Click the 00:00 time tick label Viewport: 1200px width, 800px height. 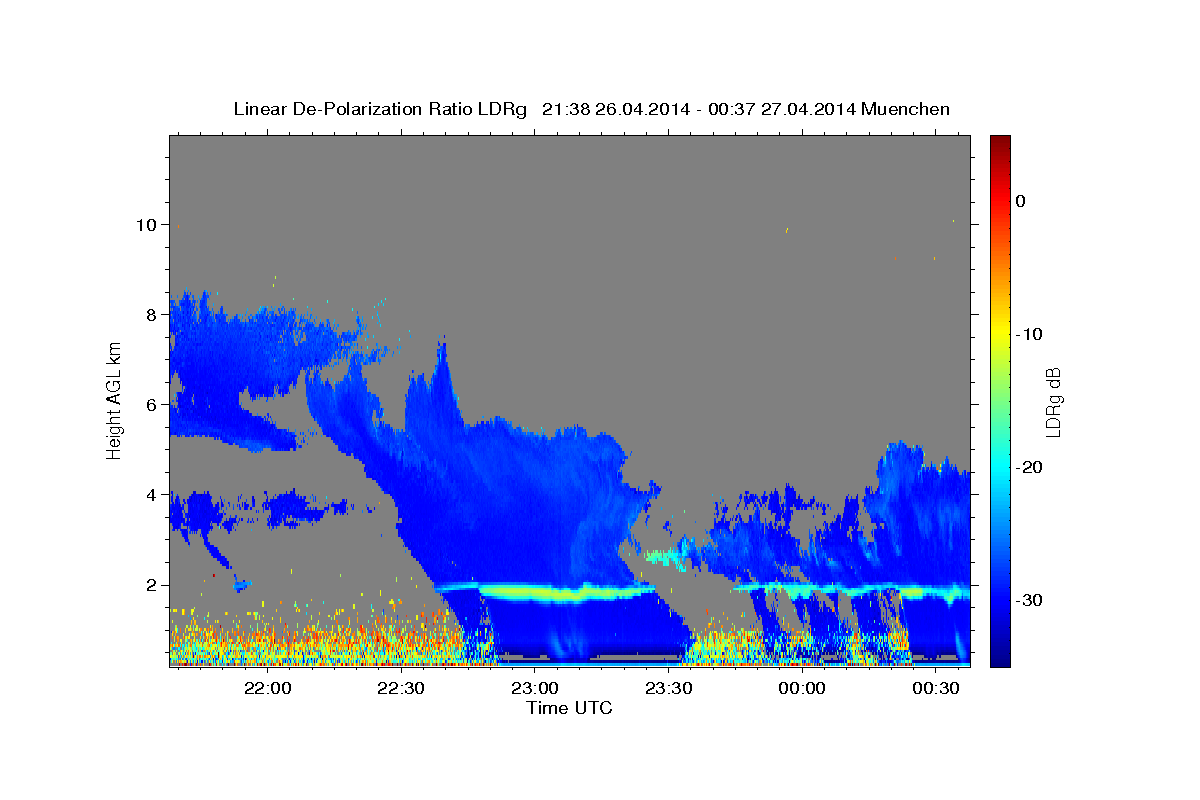tap(802, 688)
